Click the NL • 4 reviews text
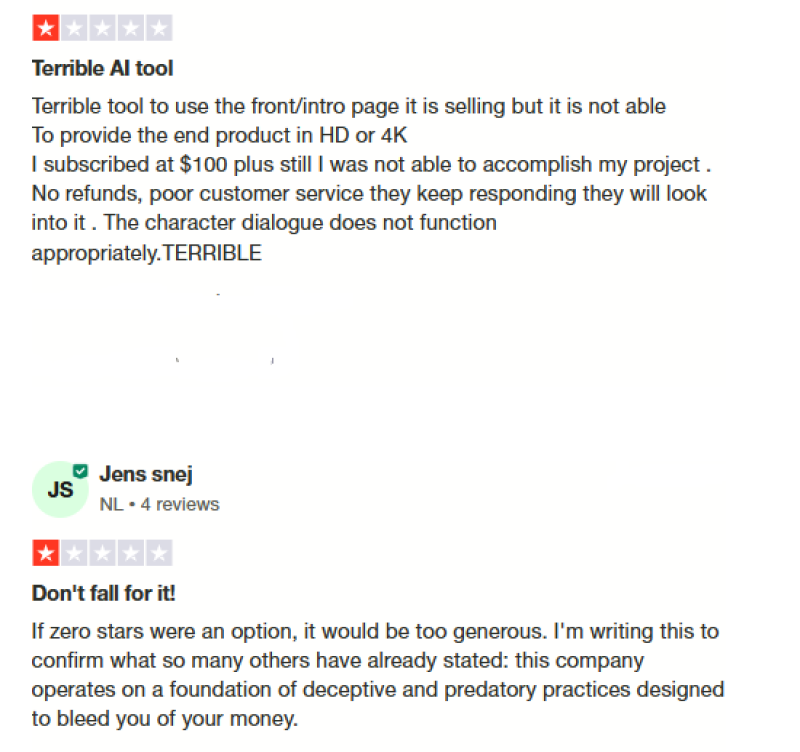 pos(159,504)
